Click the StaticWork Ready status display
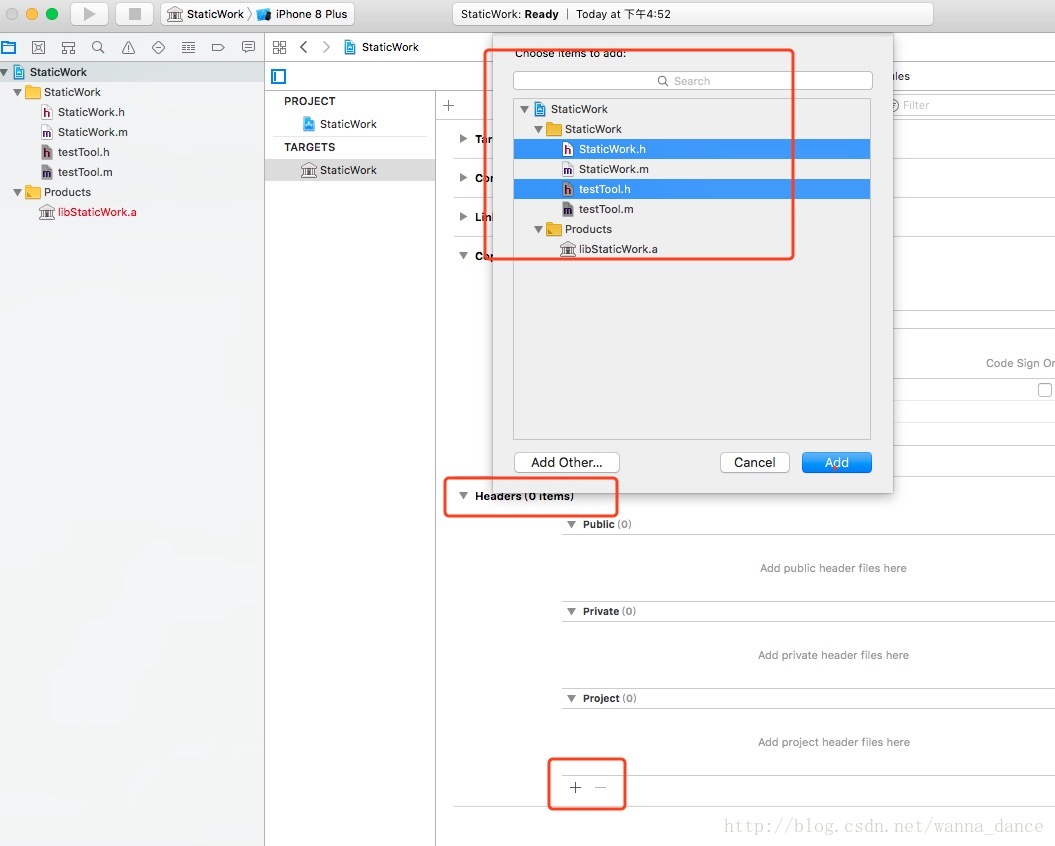 (x=693, y=14)
